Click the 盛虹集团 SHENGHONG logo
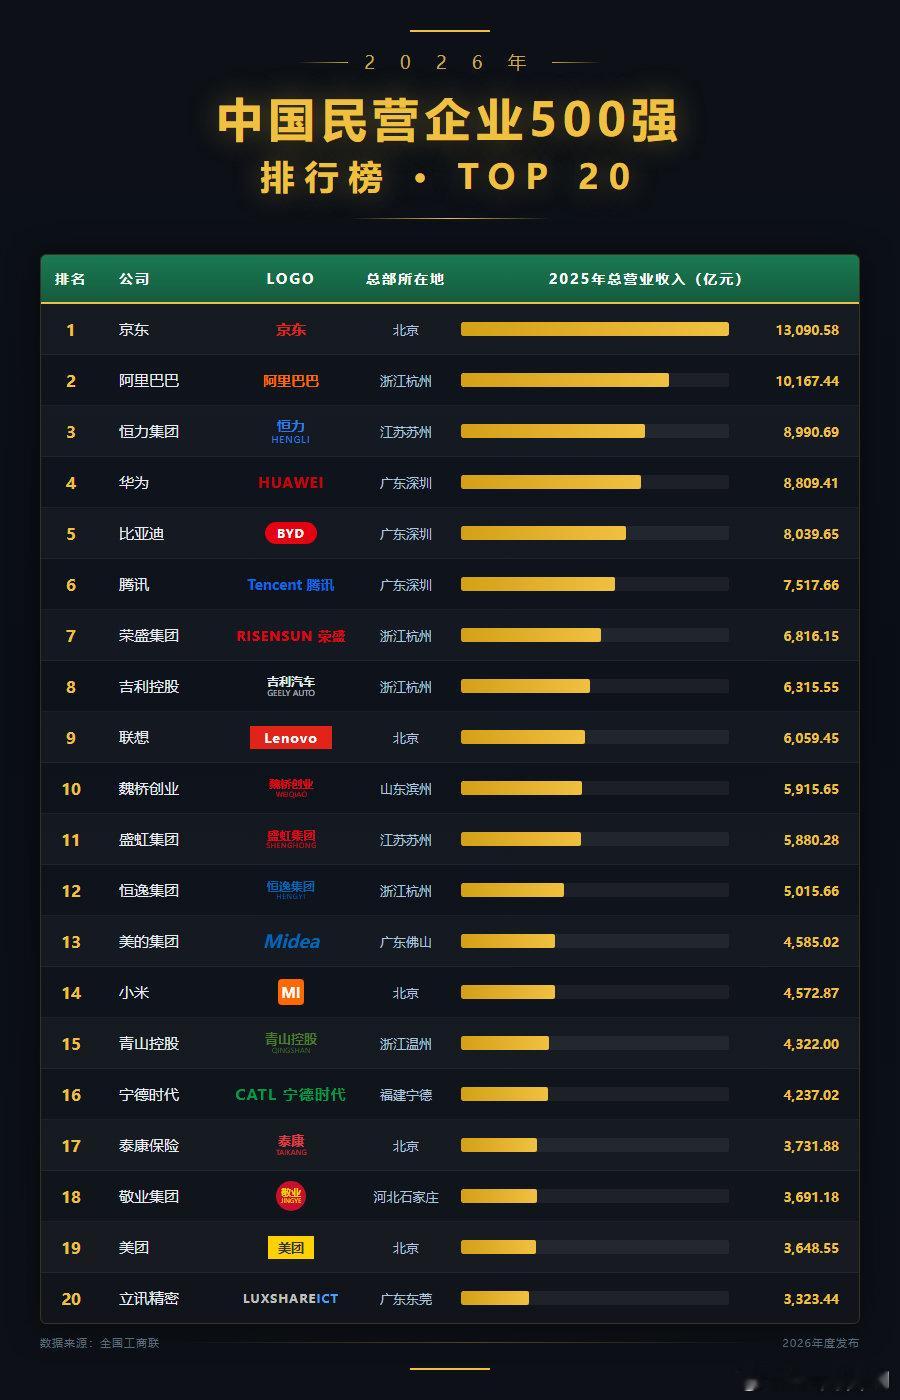The width and height of the screenshot is (900, 1400). pyautogui.click(x=291, y=839)
